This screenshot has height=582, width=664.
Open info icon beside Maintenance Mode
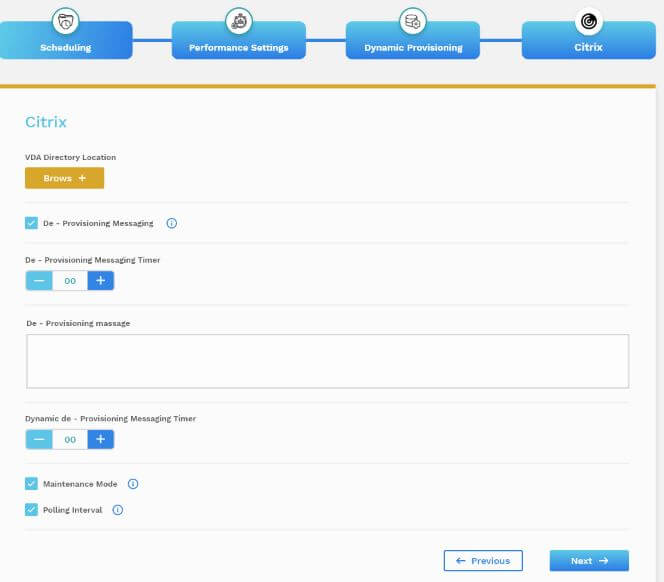[133, 484]
